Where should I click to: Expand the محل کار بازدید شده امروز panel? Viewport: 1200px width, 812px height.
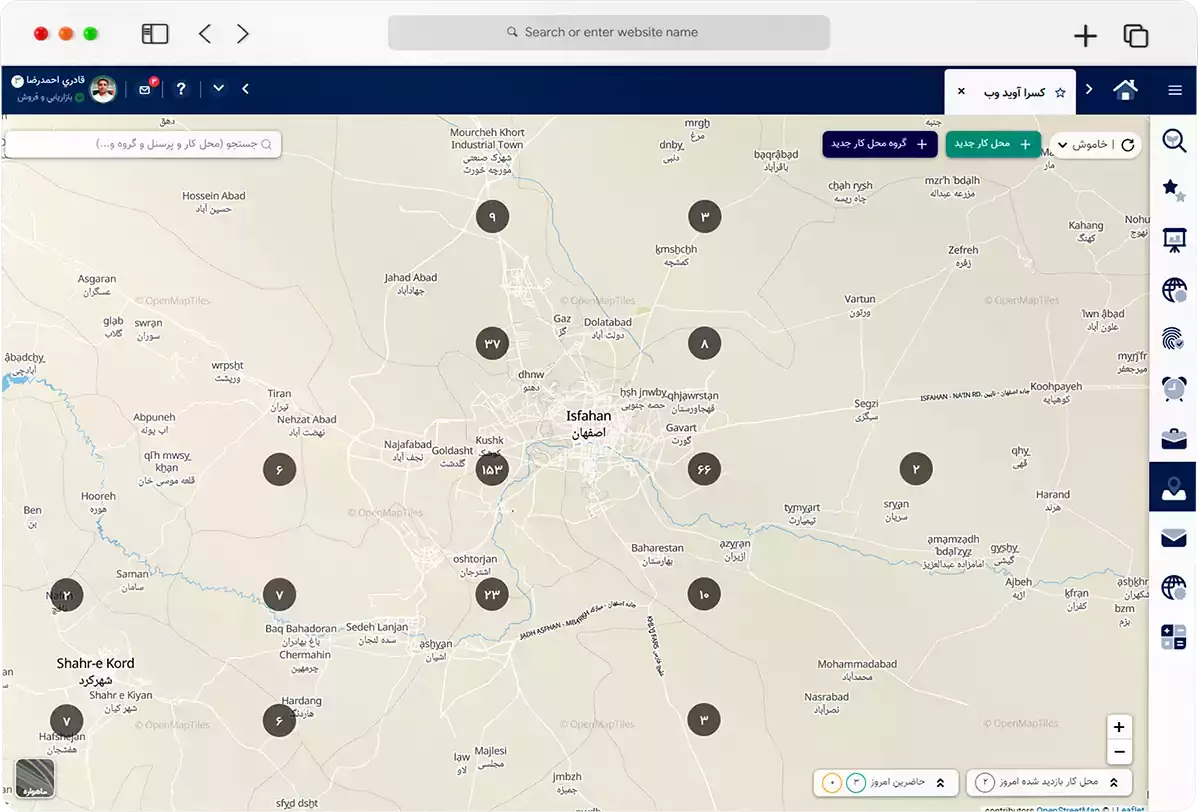pyautogui.click(x=1049, y=782)
